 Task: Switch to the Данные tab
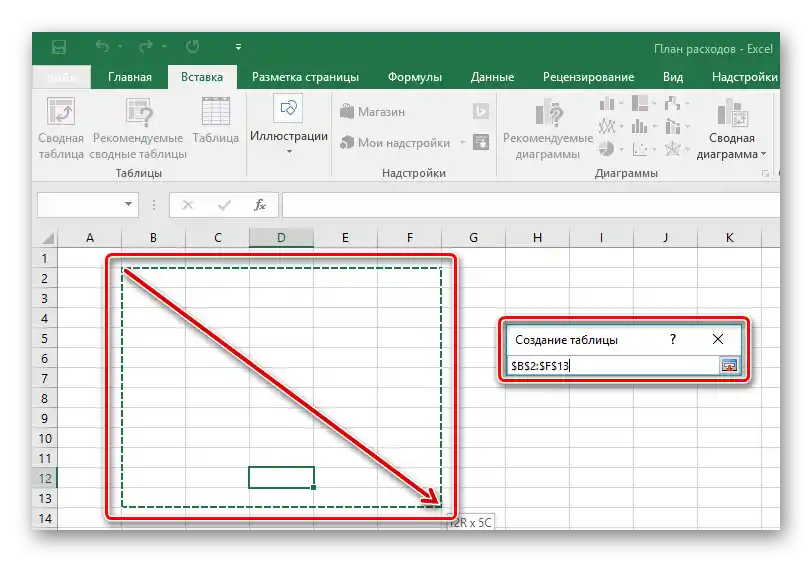[492, 77]
